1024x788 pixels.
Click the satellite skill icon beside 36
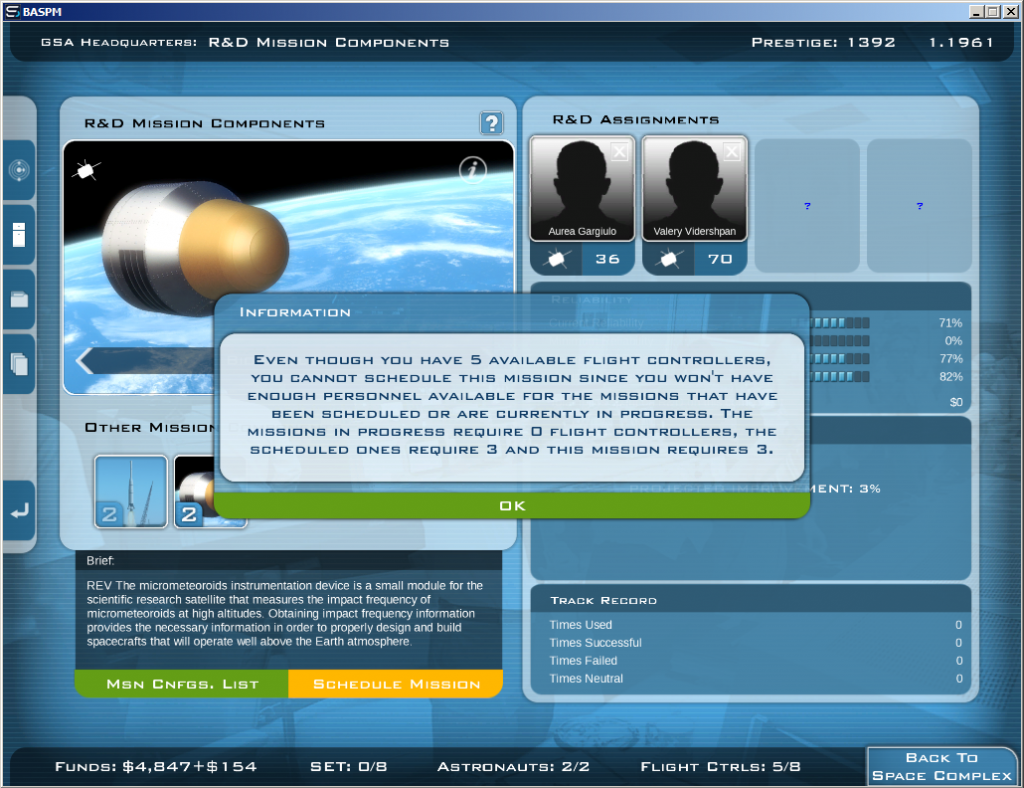pos(556,259)
